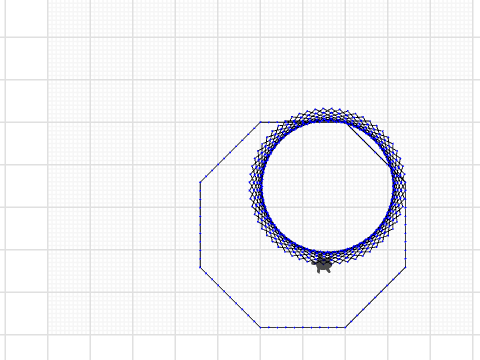Select the lower vertex of the octagon's right side
The height and width of the screenshot is (360, 480).
[x=405, y=267]
